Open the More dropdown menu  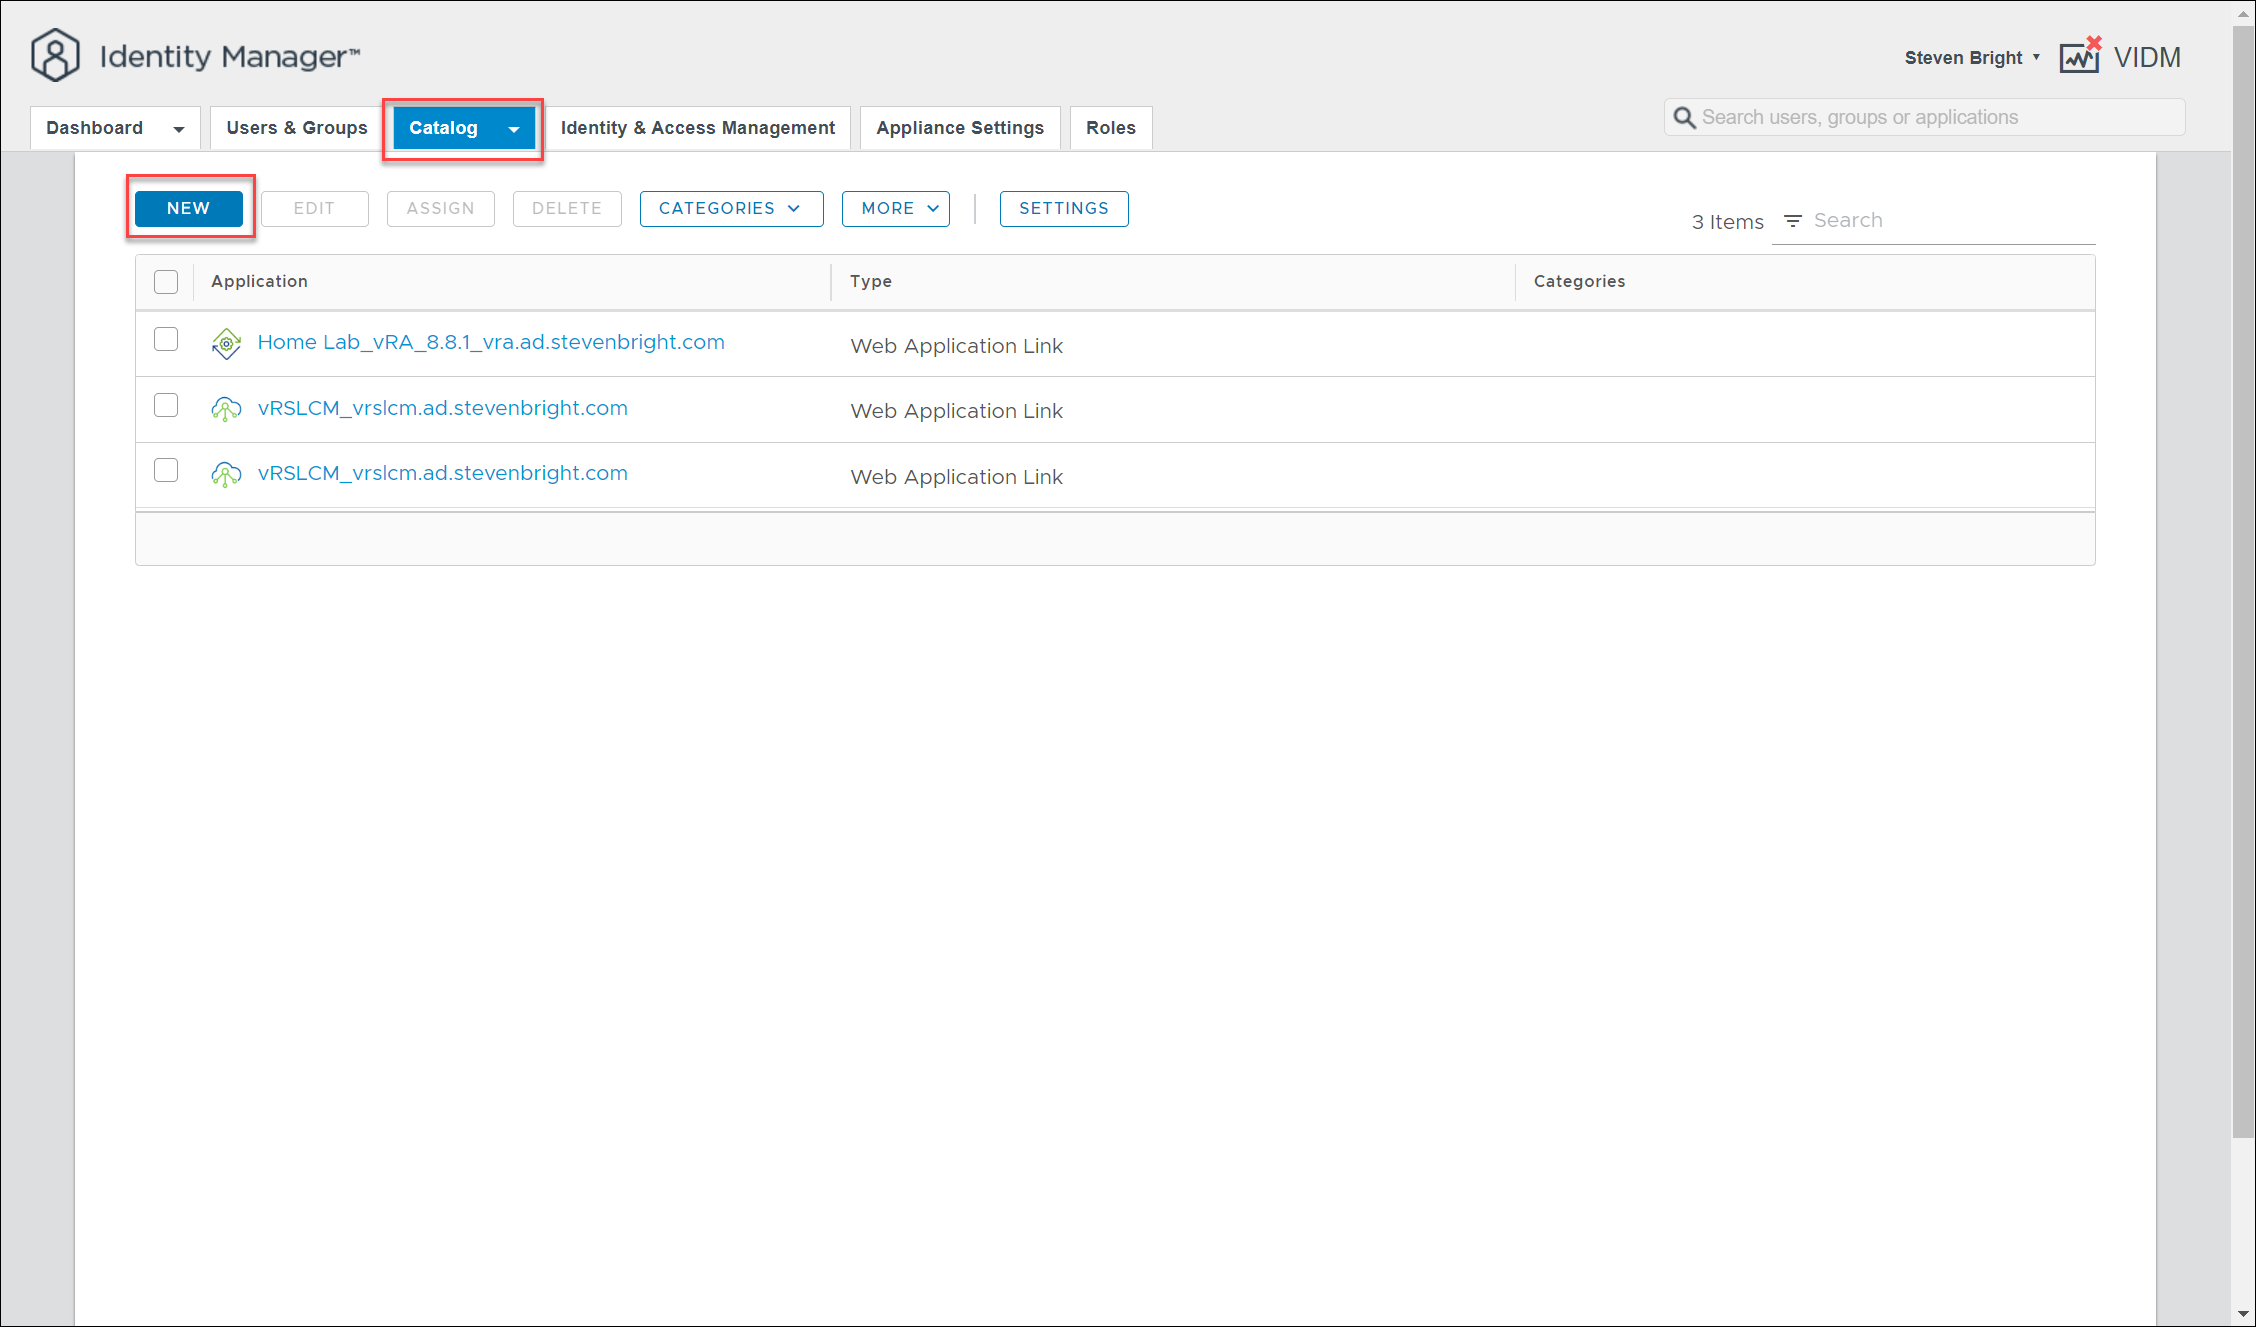click(x=895, y=209)
